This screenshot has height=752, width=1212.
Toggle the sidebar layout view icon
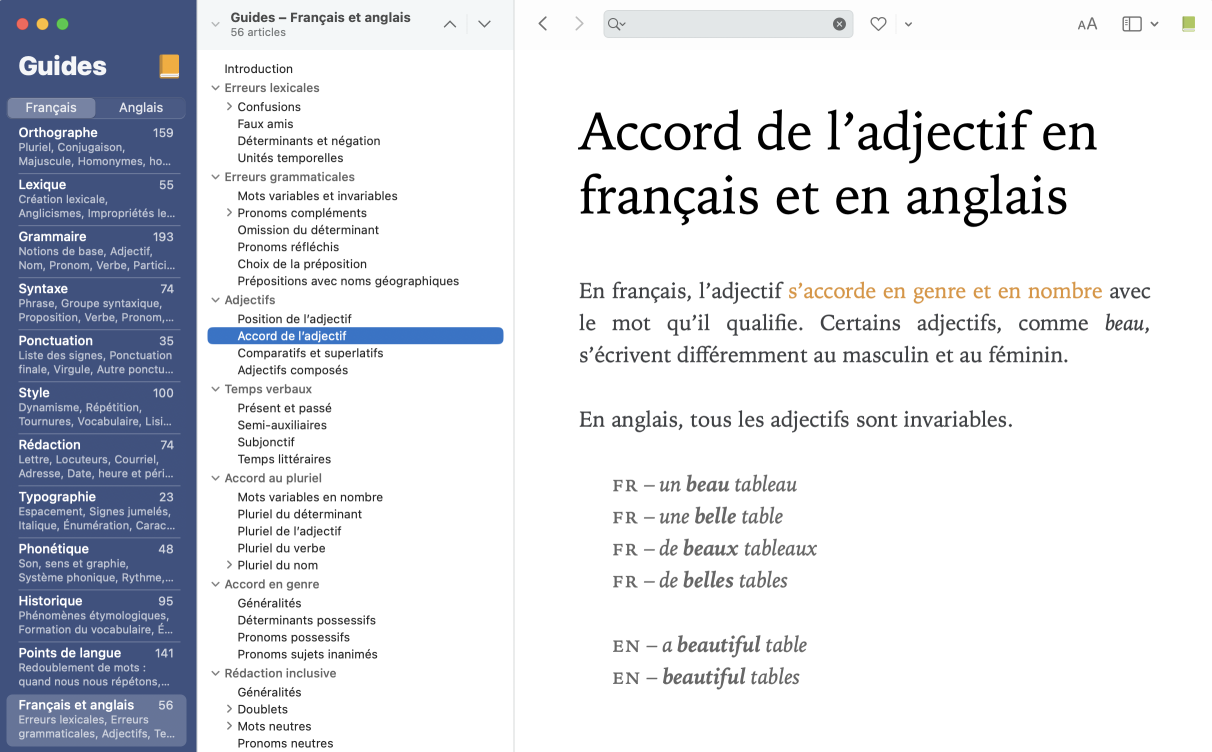(1133, 23)
